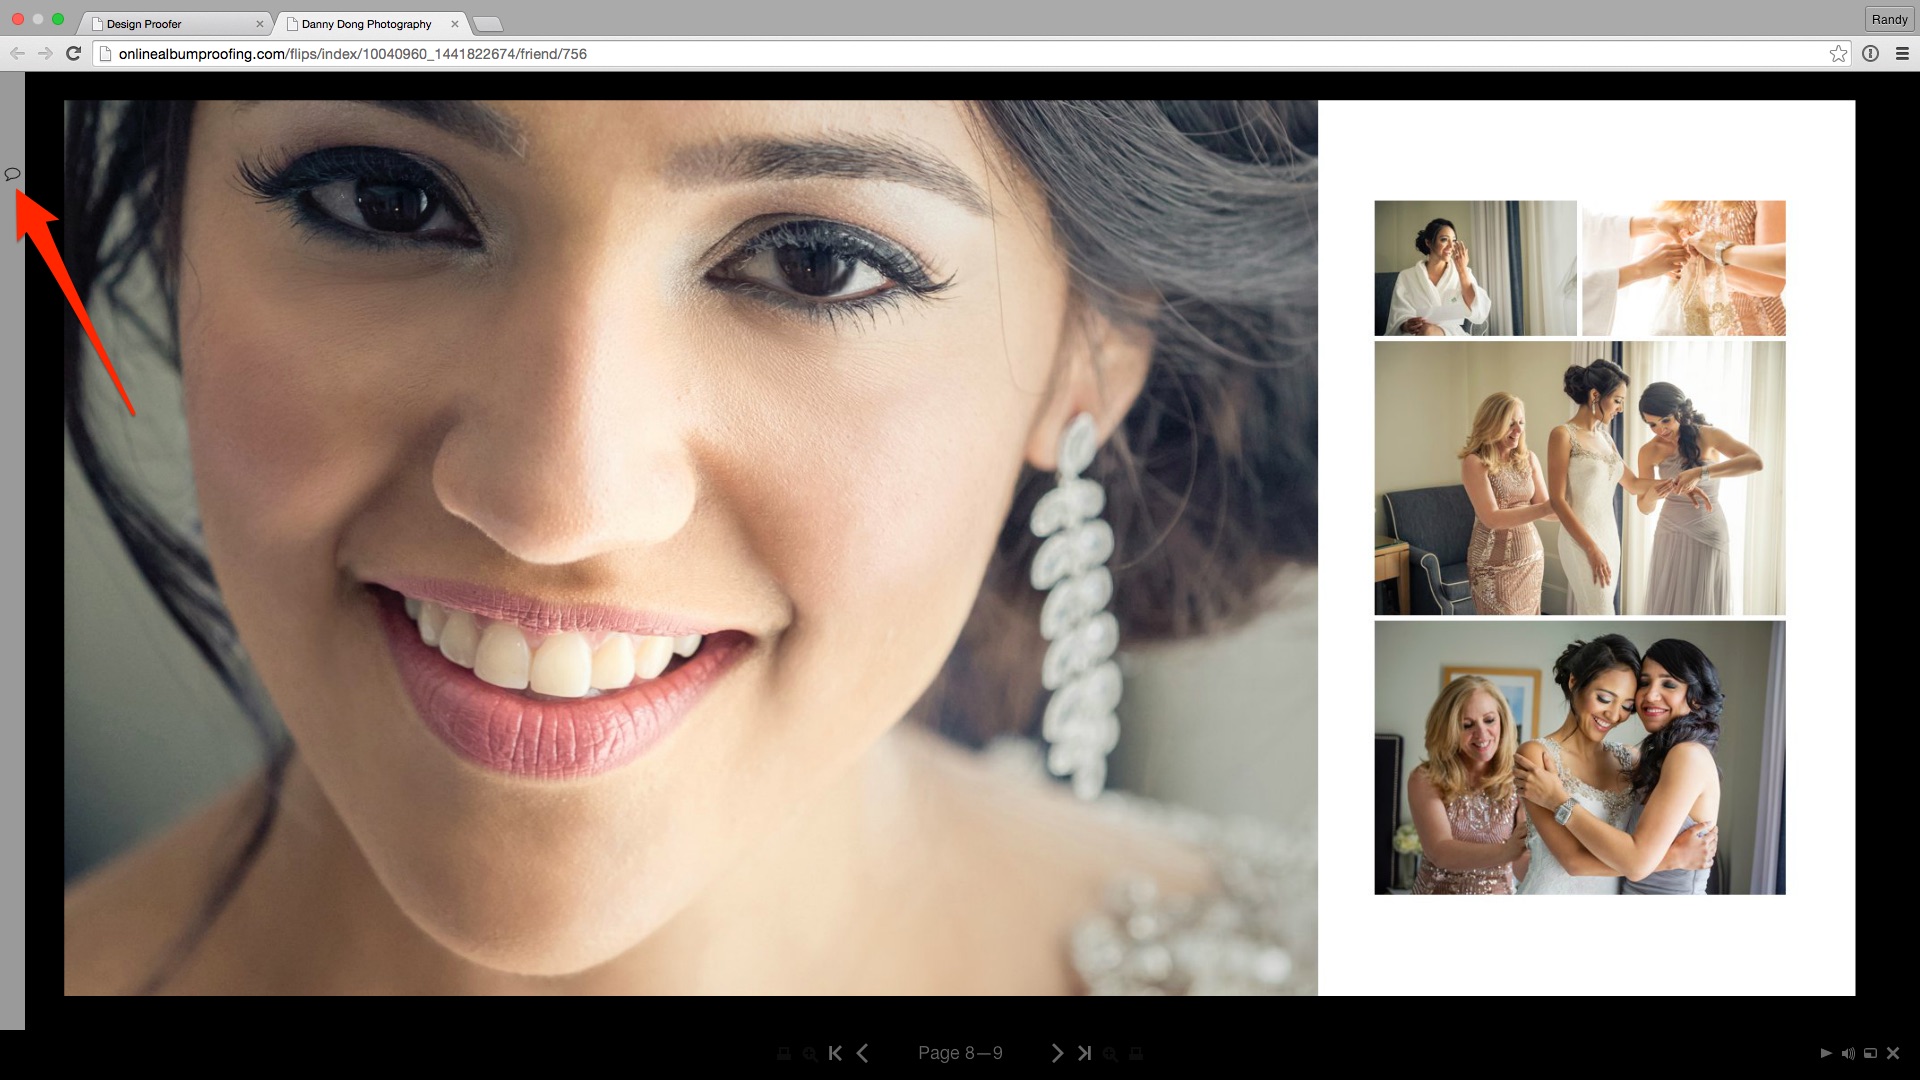Open a new browser tab

point(487,24)
